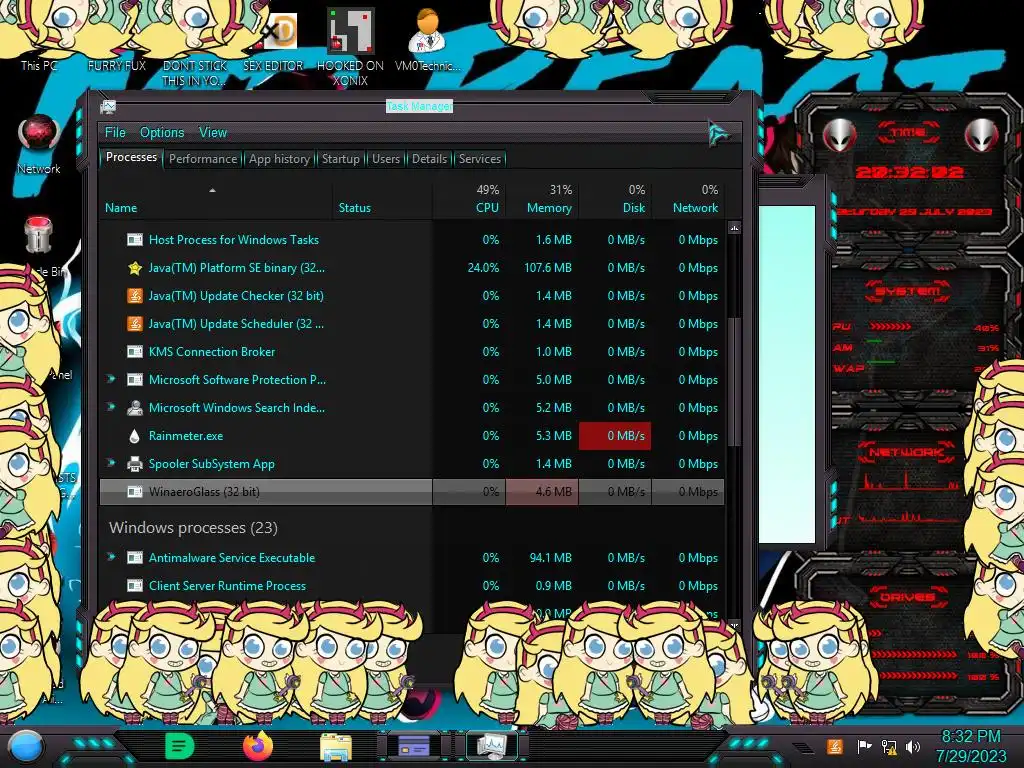Open the Network desktop icon
The width and height of the screenshot is (1024, 768).
coord(39,144)
